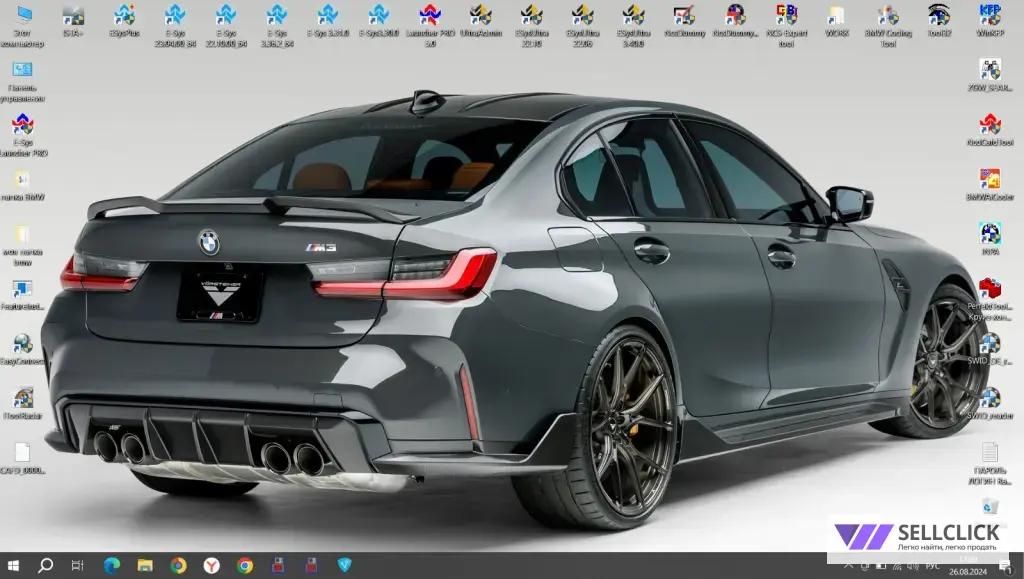Open the ZGW_SEARCH shortcut
The height and width of the screenshot is (579, 1024).
990,75
